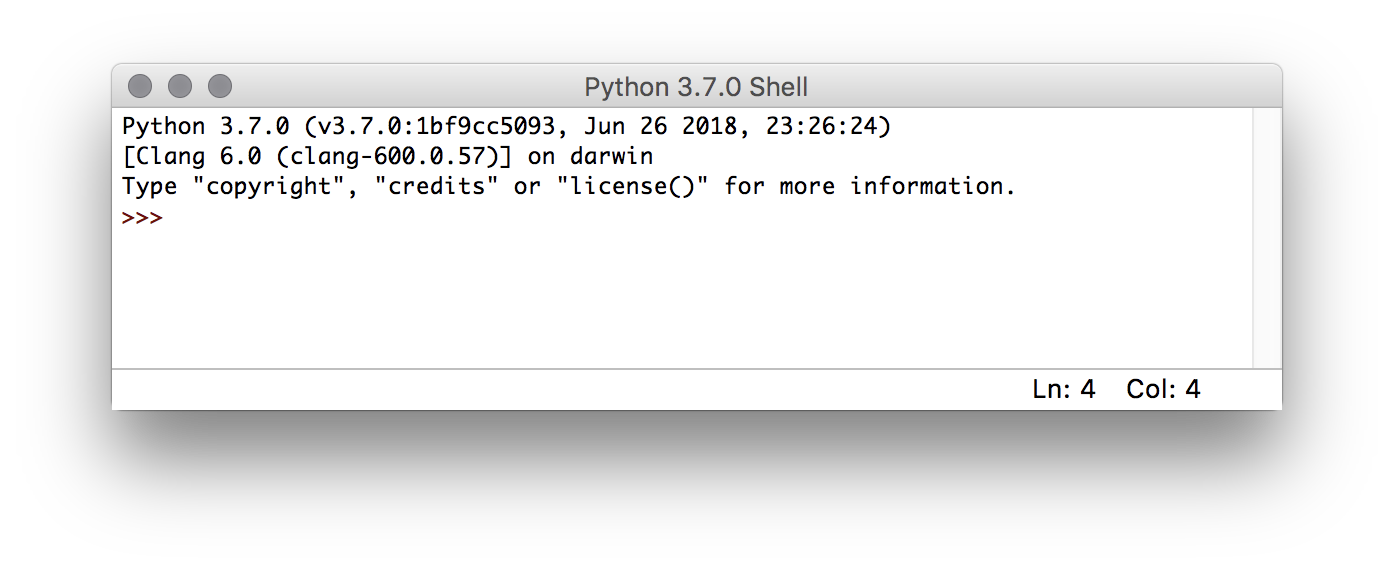This screenshot has width=1394, height=570.
Task: Click the "copyright" word in banner
Action: pos(269,186)
